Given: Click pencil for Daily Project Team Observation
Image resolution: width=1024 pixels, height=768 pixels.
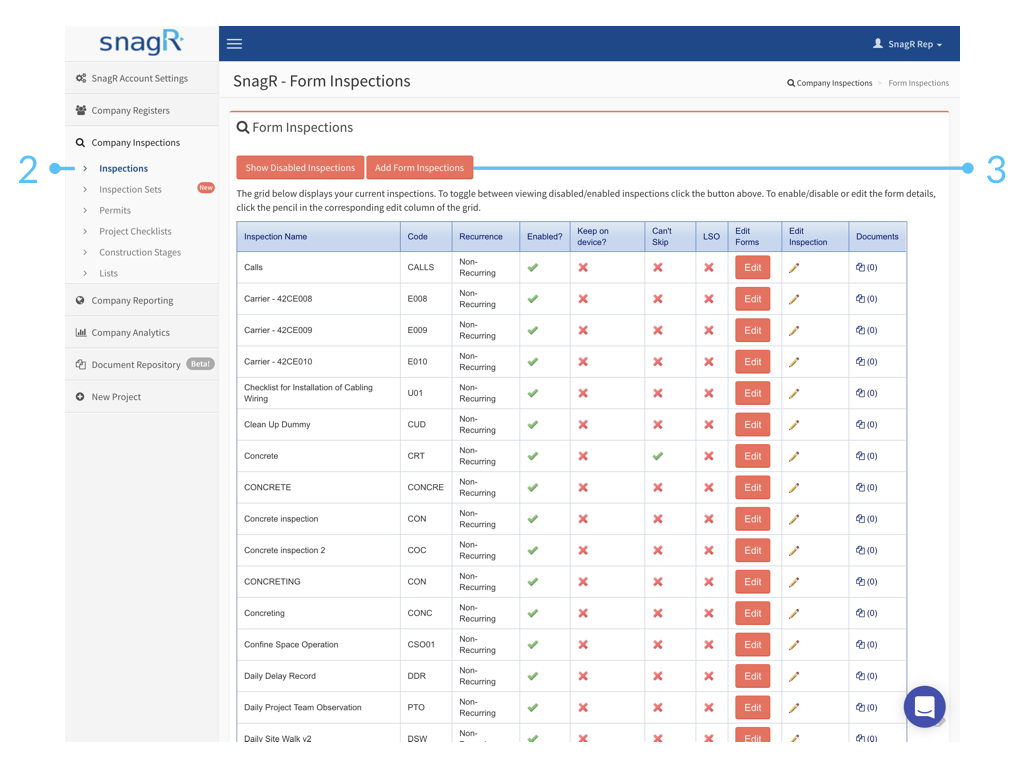Looking at the screenshot, I should coord(794,707).
